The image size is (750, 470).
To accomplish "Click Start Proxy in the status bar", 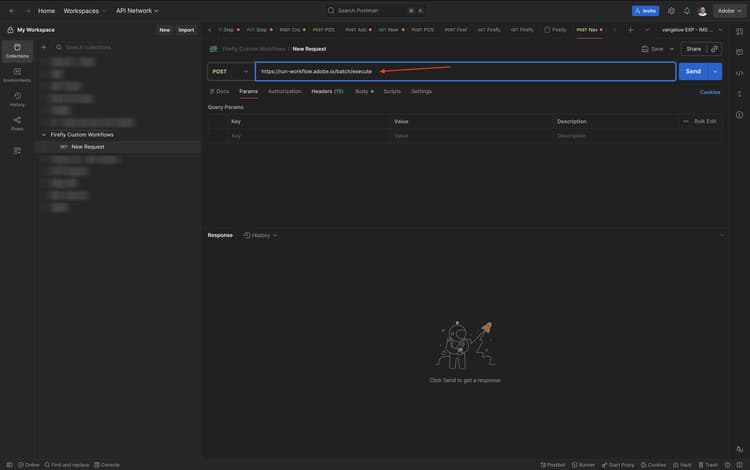I will tap(618, 465).
